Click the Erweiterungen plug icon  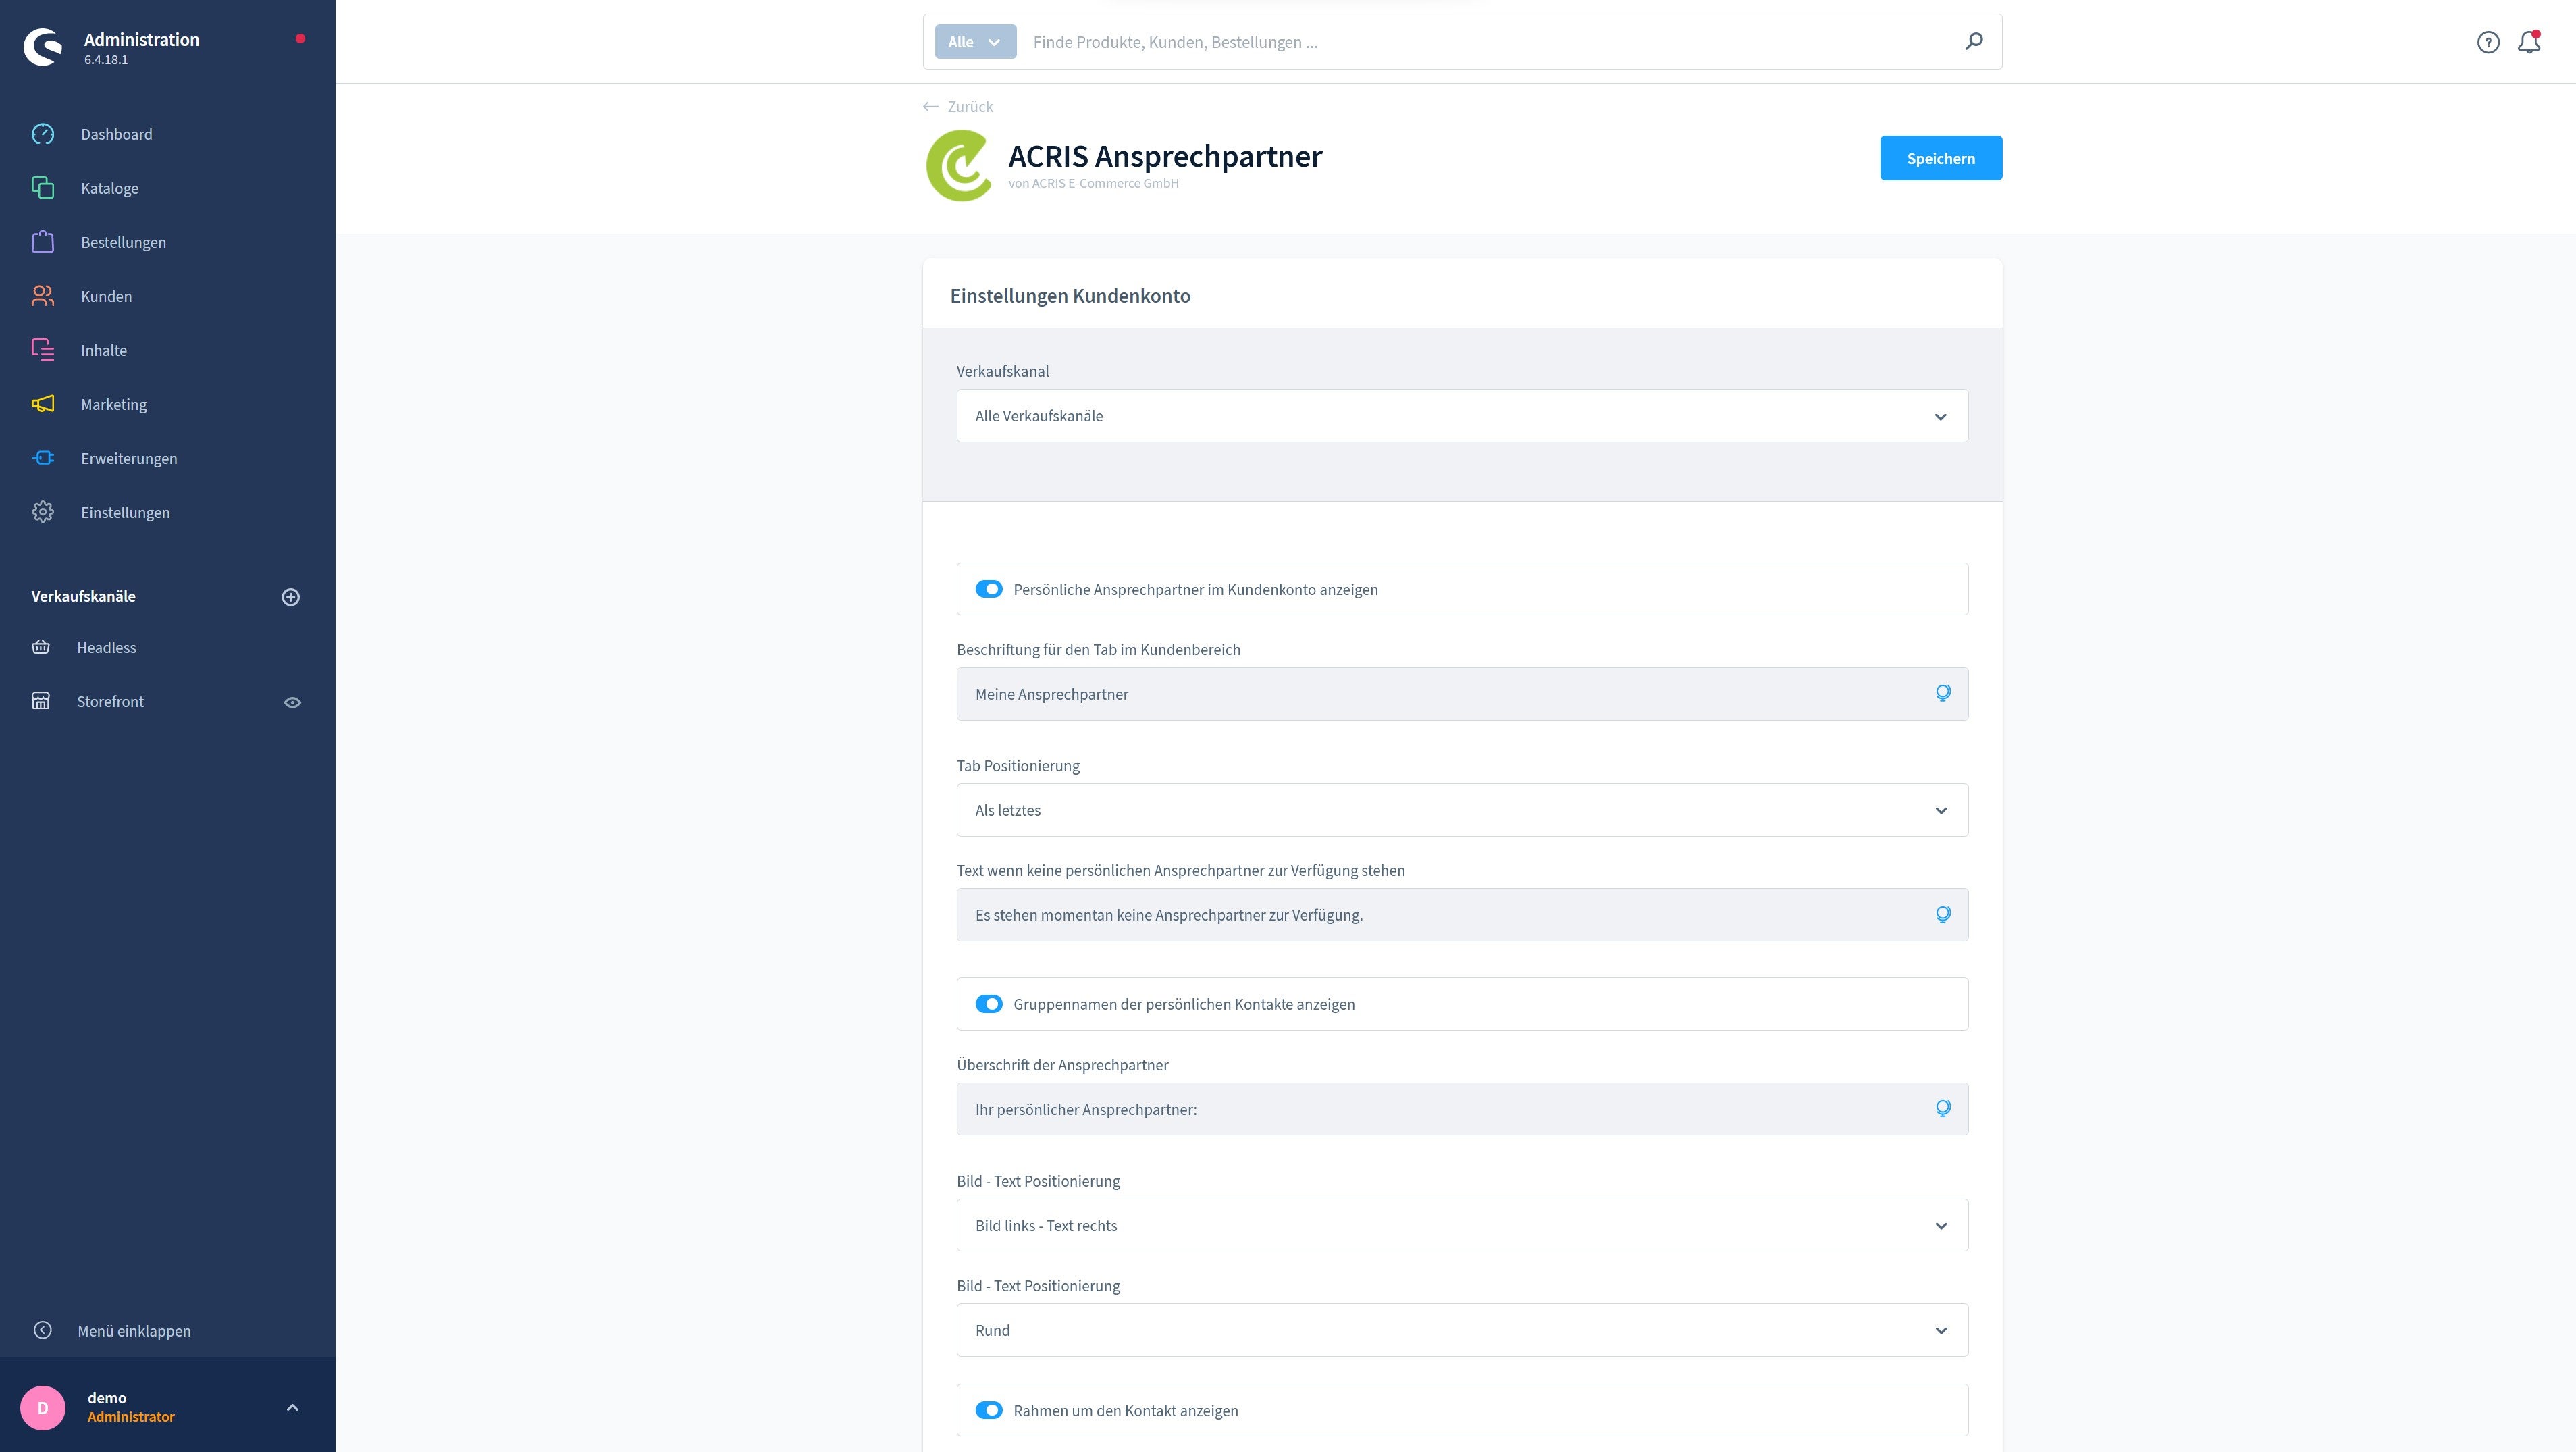43,458
